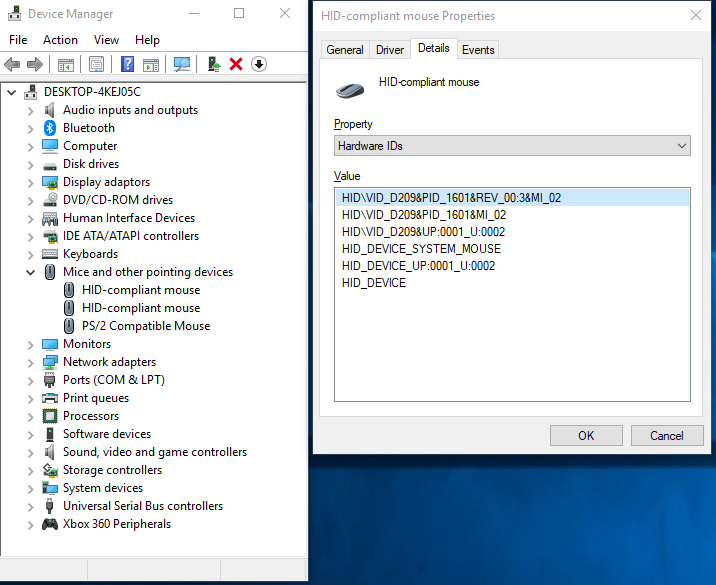Click the Cancel button
This screenshot has height=585, width=716.
[667, 436]
